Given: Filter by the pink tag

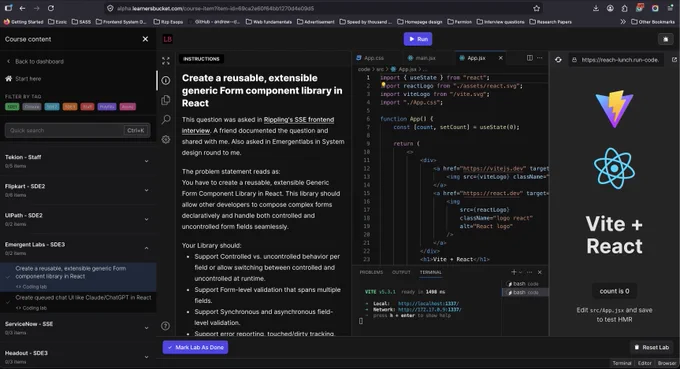Looking at the screenshot, I should click(128, 107).
